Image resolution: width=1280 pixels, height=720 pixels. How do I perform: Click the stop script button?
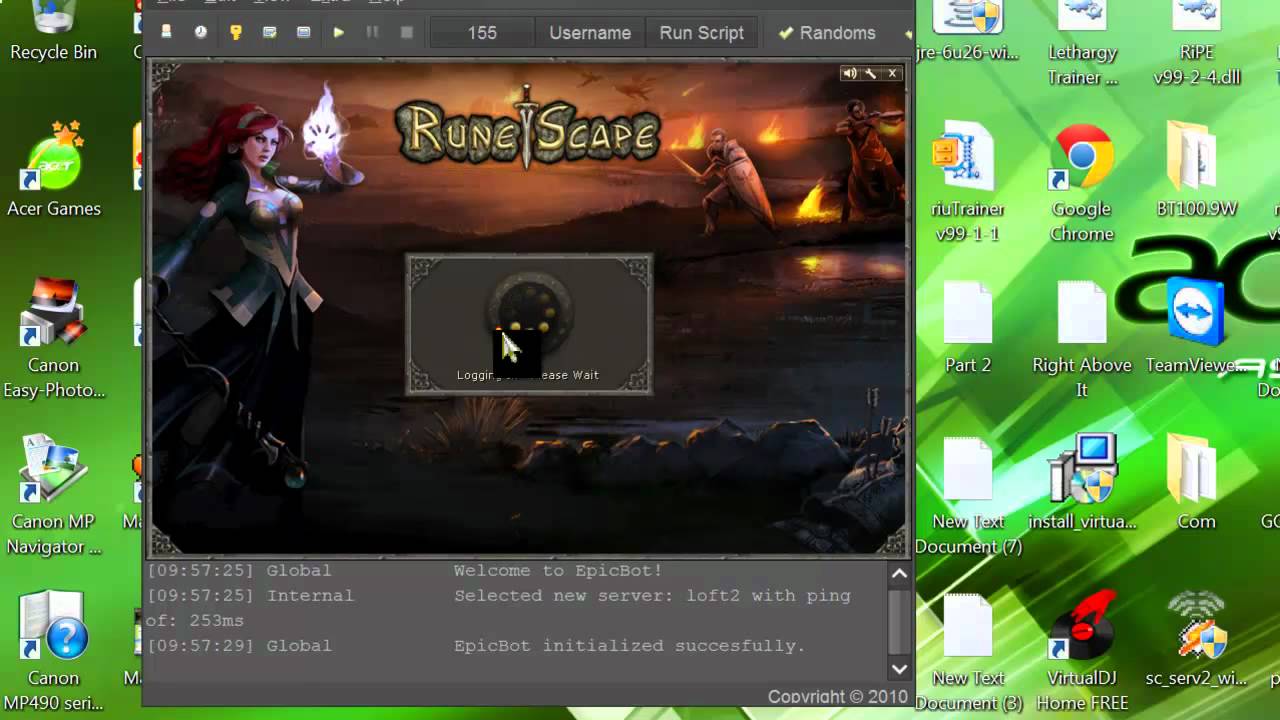407,32
